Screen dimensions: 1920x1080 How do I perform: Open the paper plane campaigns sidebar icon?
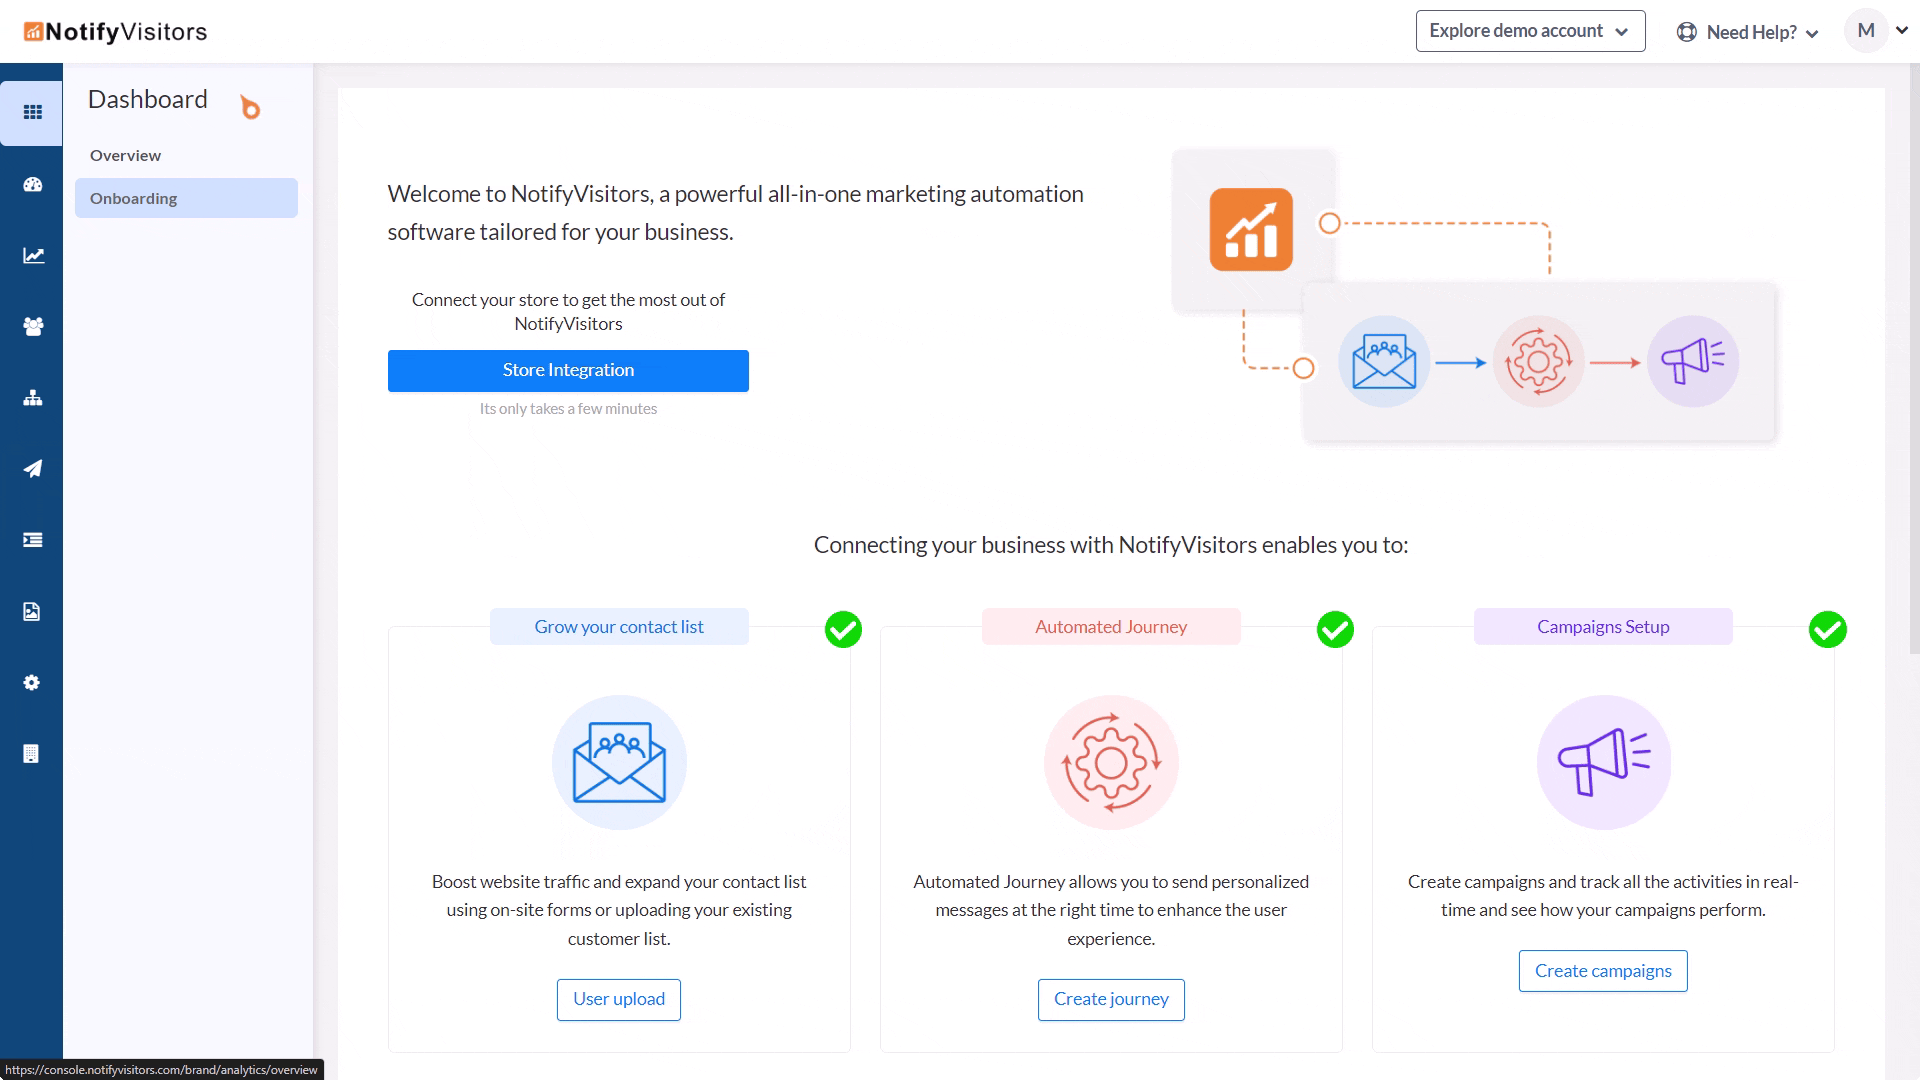[32, 469]
